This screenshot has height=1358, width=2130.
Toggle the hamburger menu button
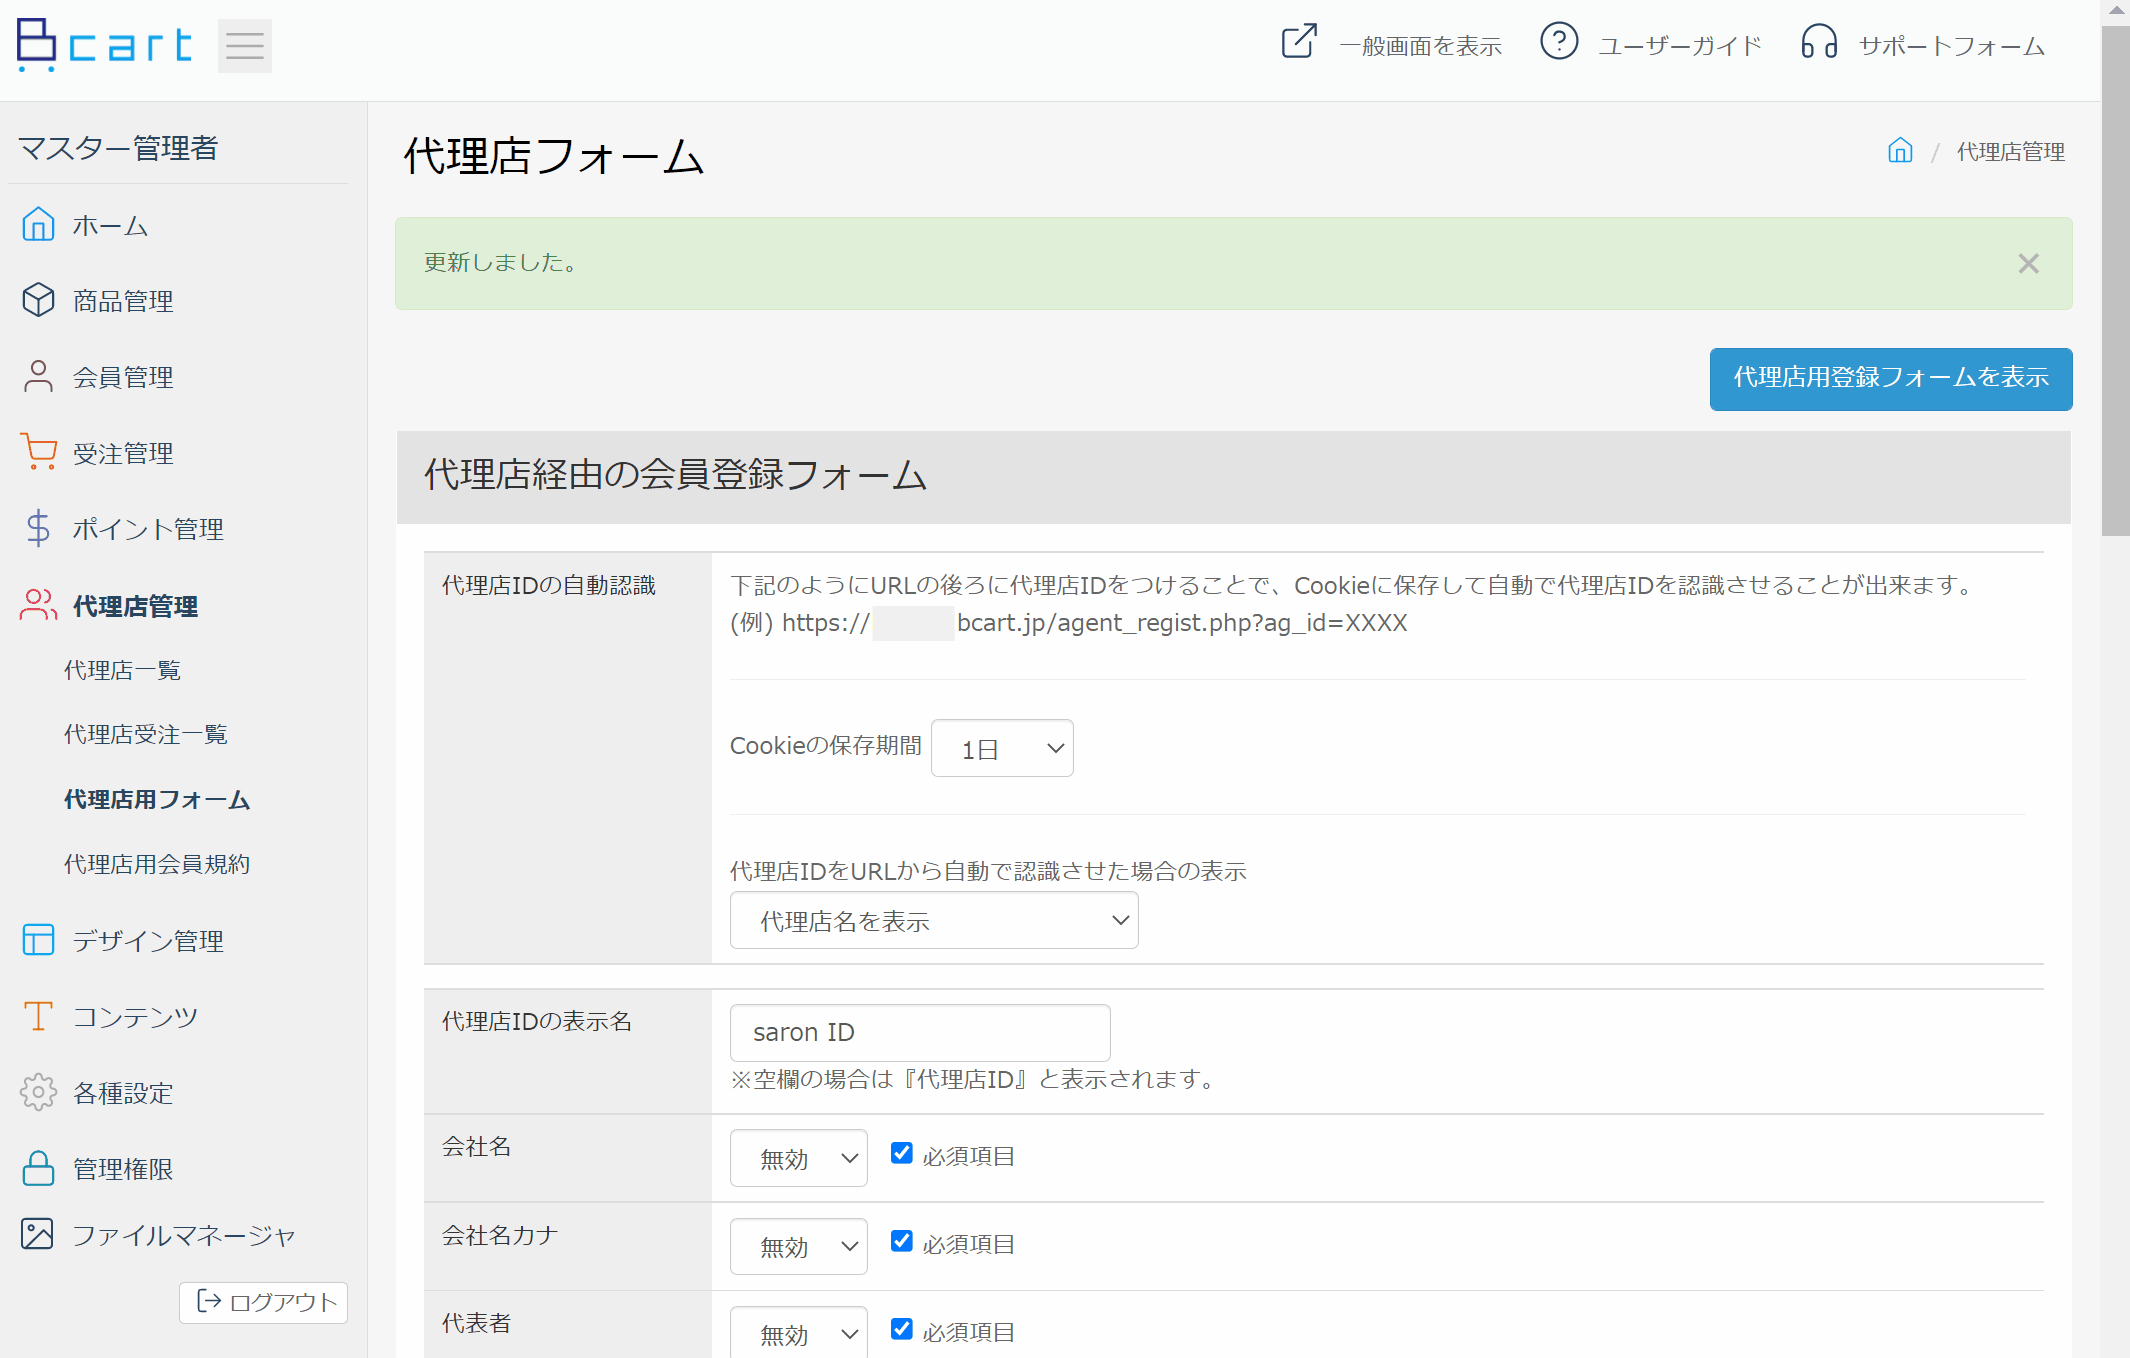click(245, 46)
